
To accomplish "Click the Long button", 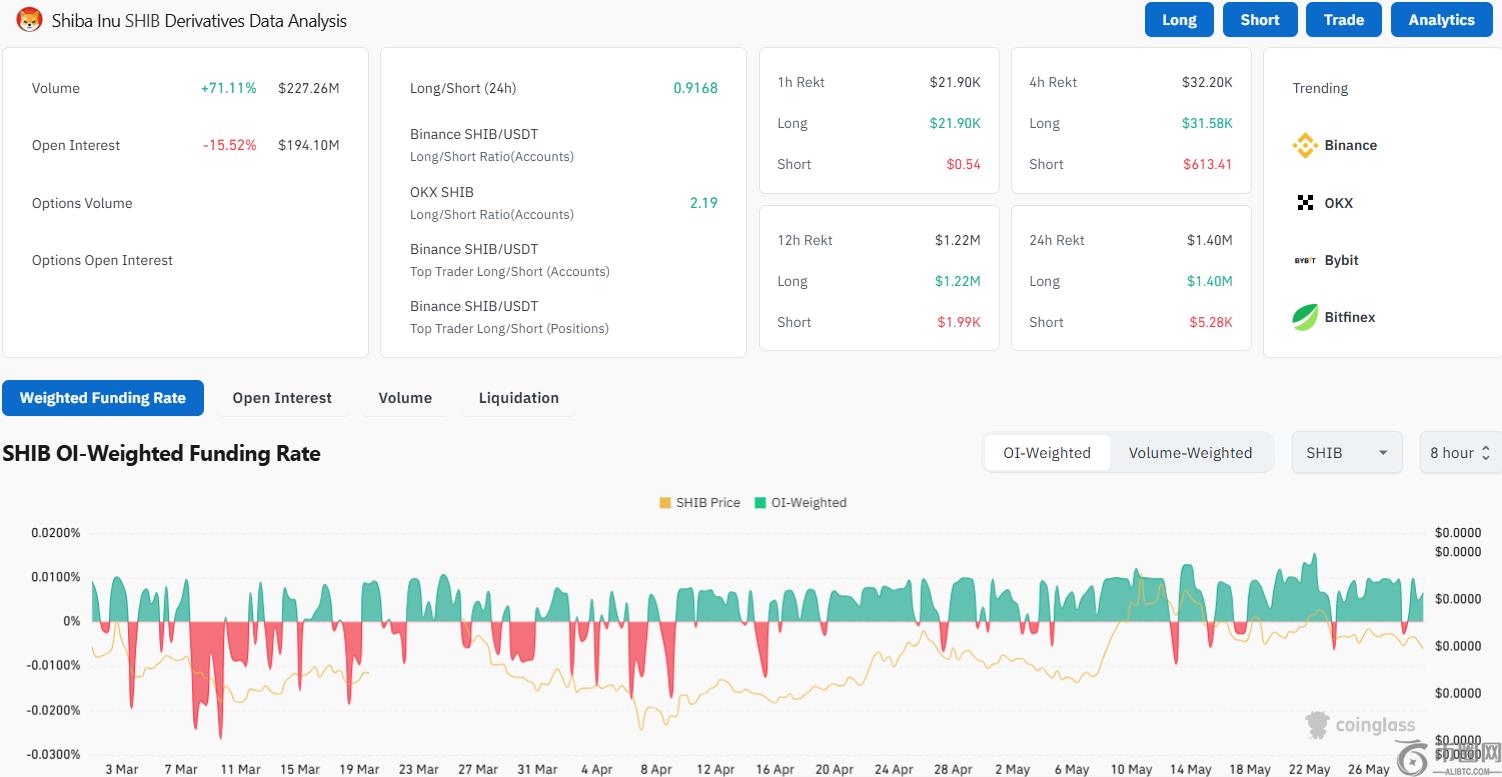I will pos(1179,20).
